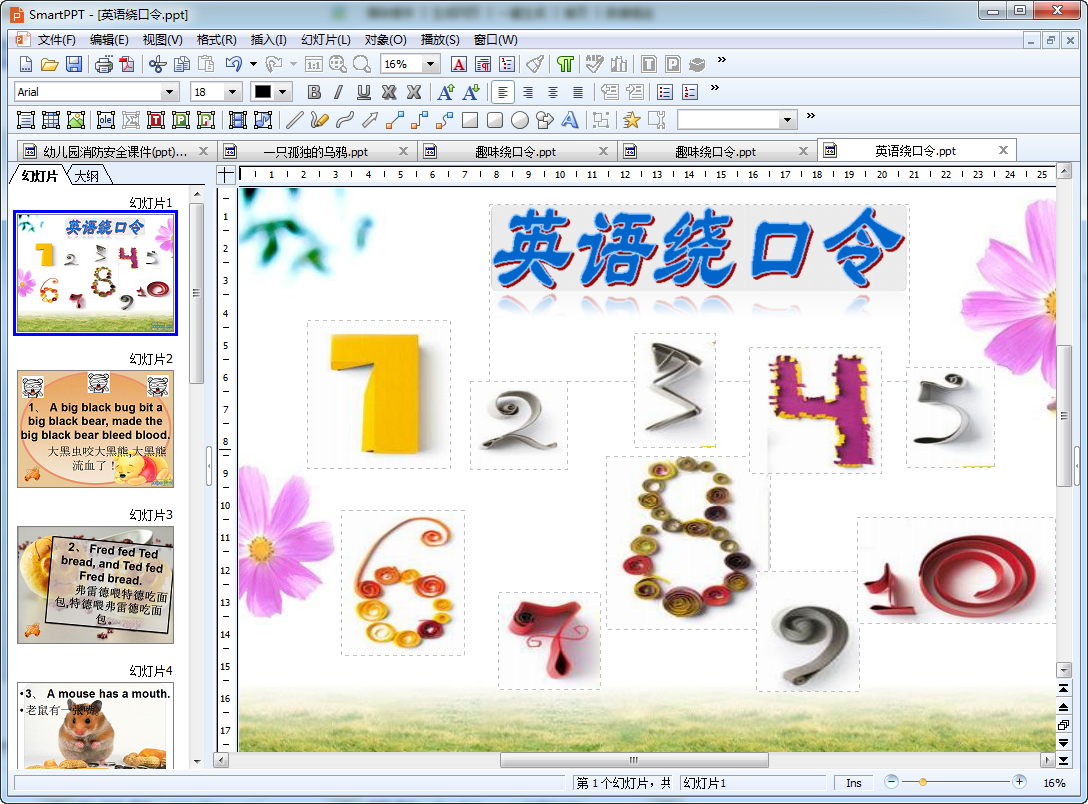Print the presentation via the printer icon

pos(104,65)
